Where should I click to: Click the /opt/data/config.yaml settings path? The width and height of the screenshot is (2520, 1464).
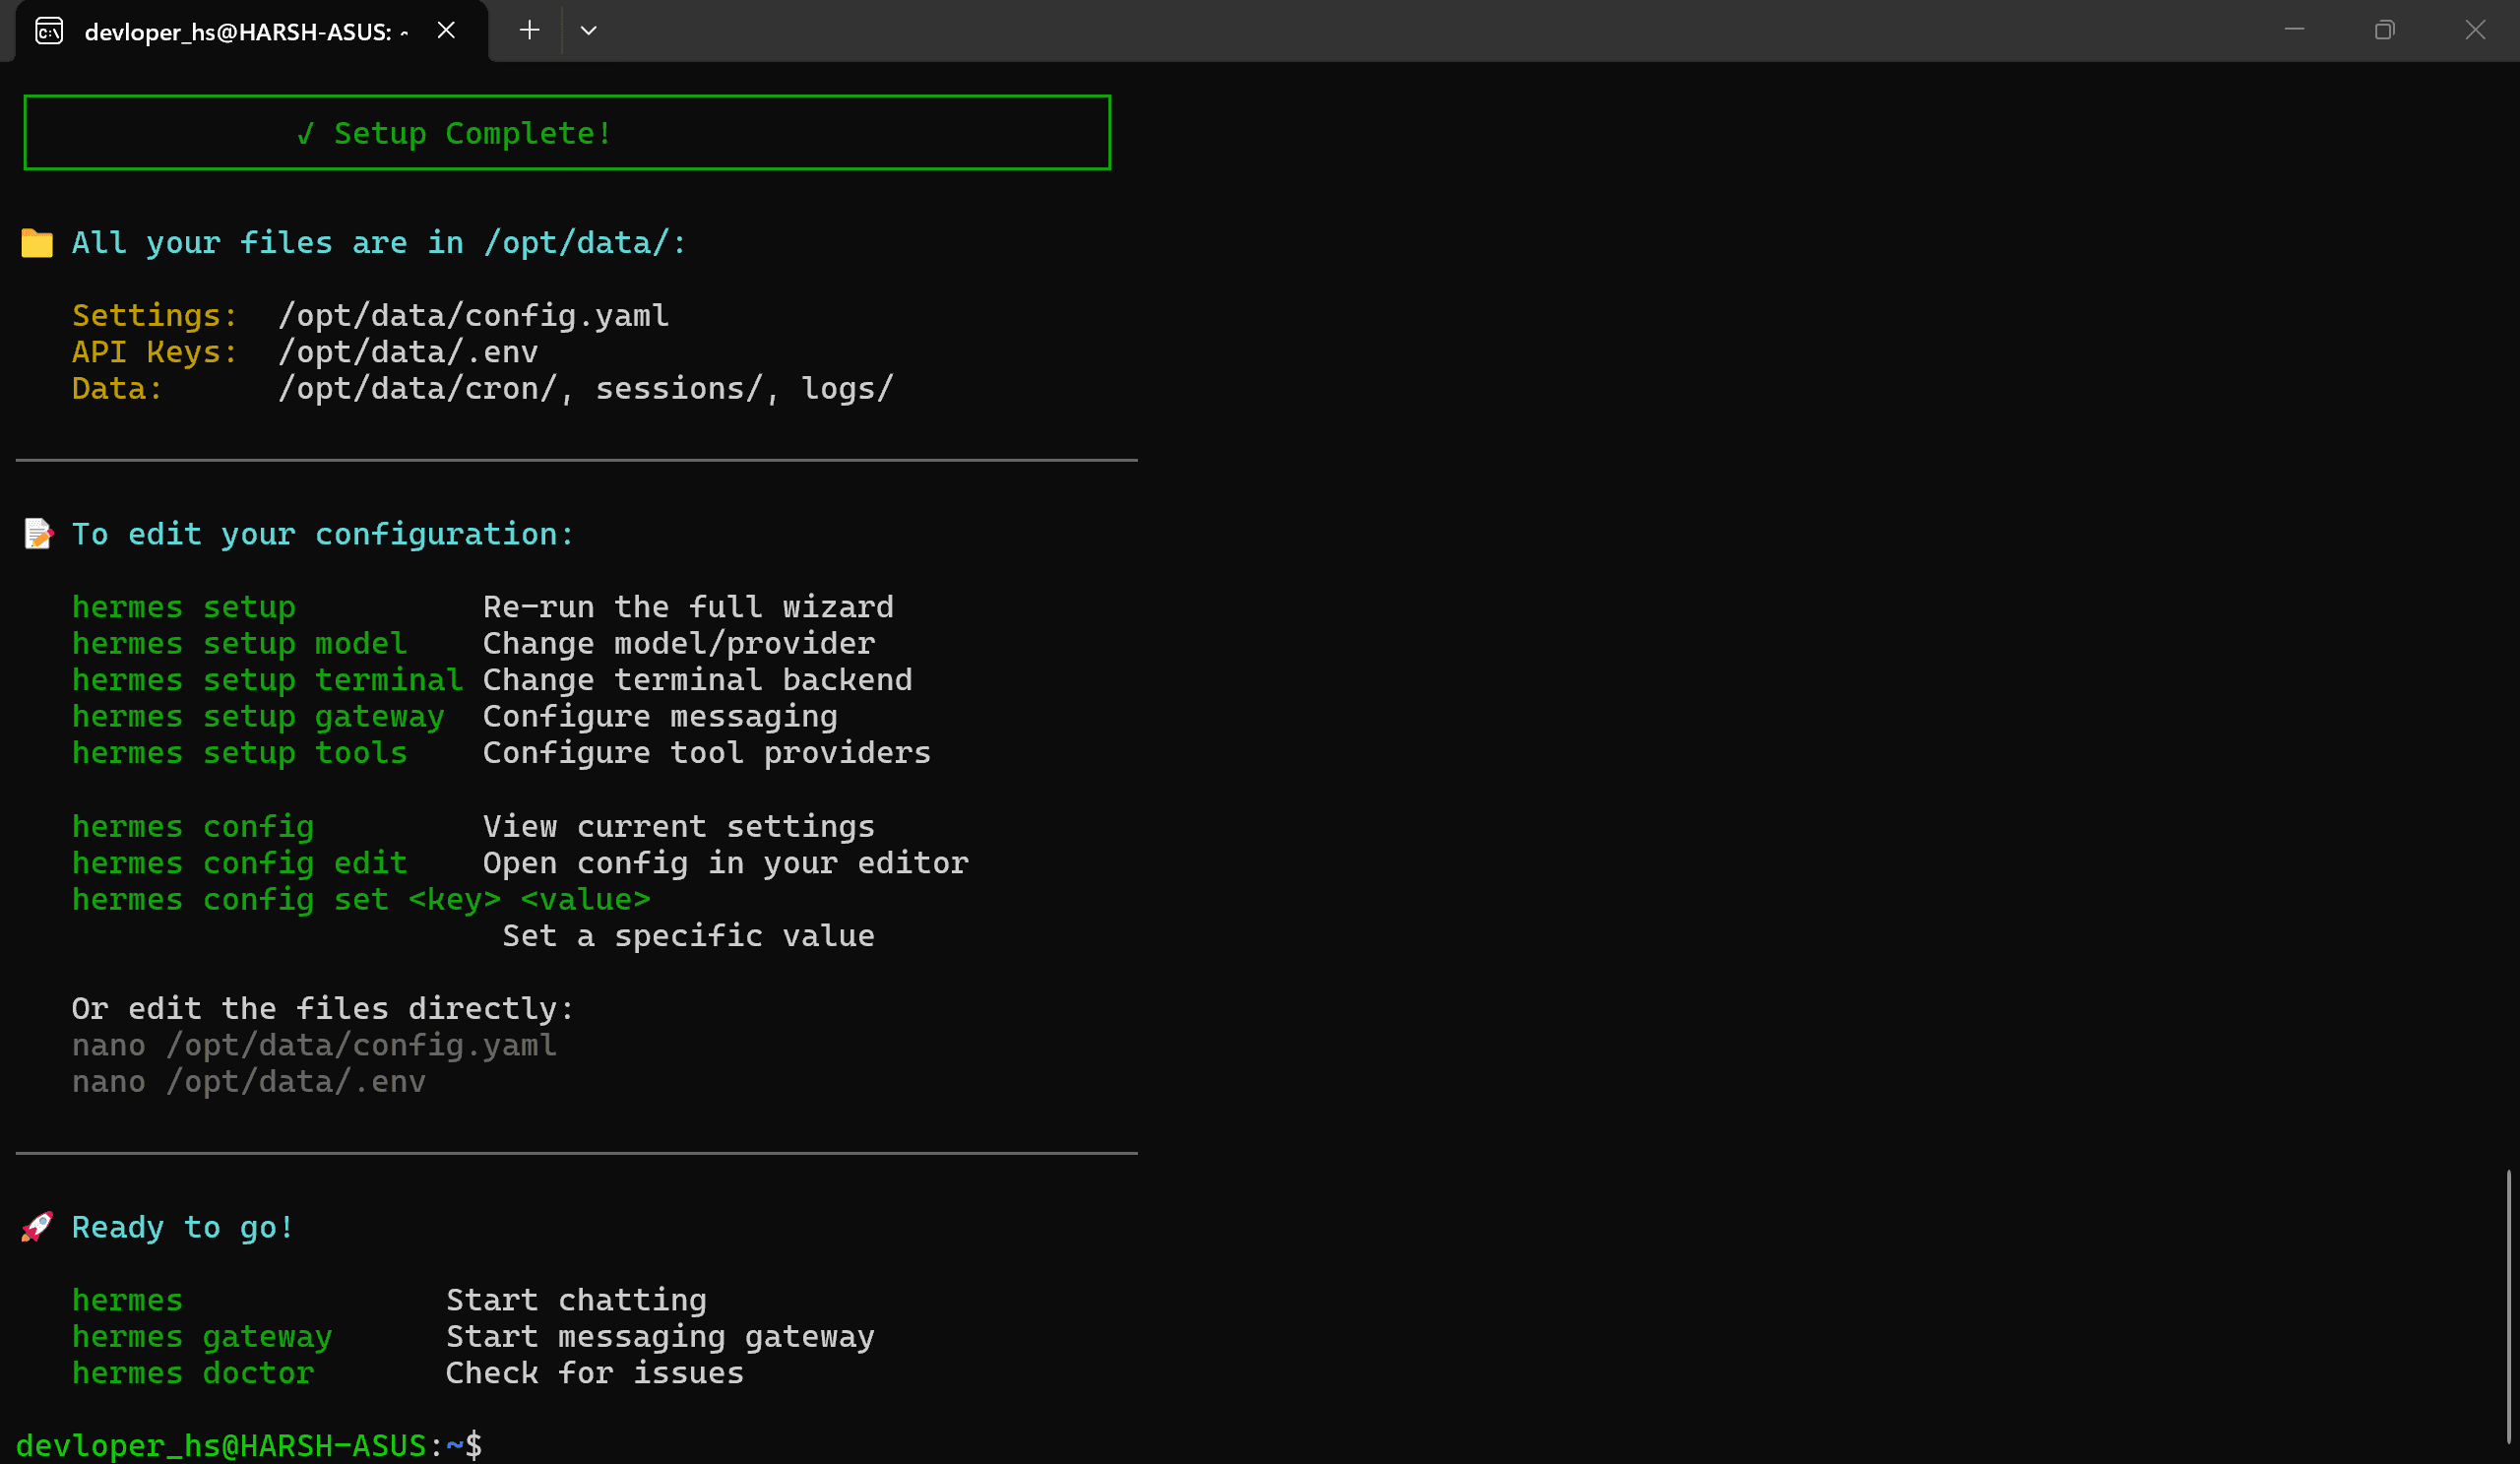pyautogui.click(x=473, y=316)
